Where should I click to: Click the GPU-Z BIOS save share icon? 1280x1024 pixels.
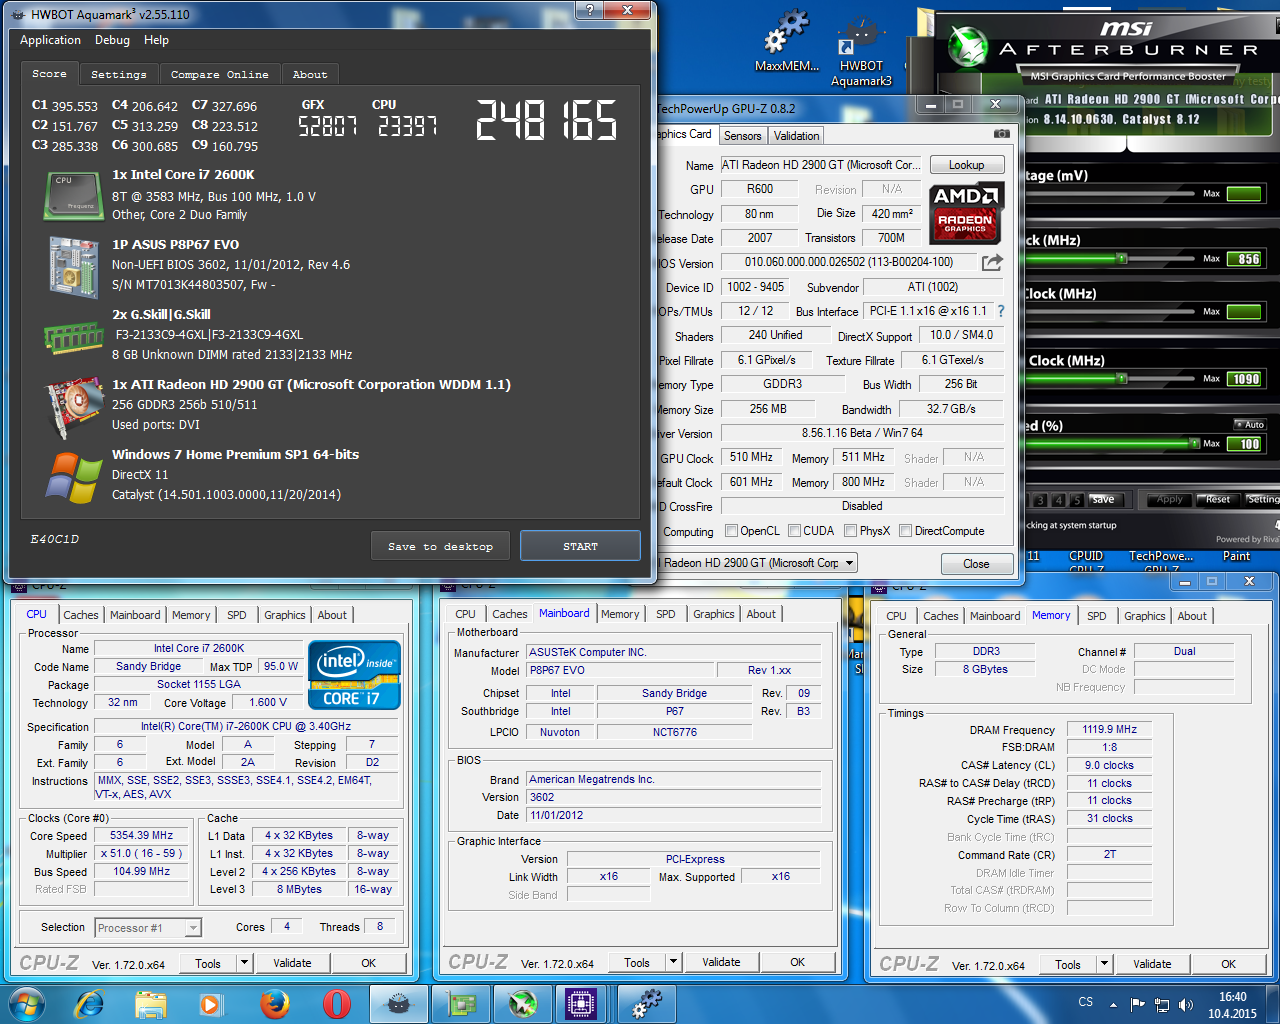pos(992,262)
